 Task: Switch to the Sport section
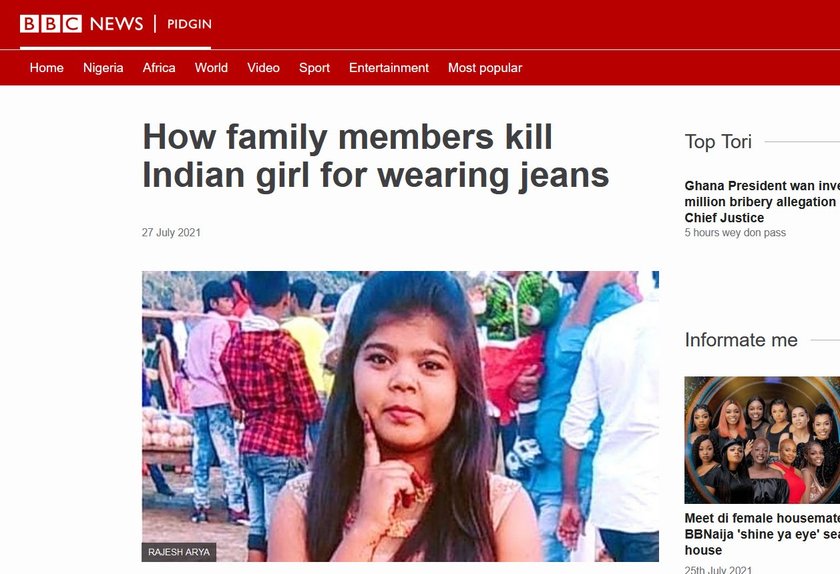[x=314, y=68]
